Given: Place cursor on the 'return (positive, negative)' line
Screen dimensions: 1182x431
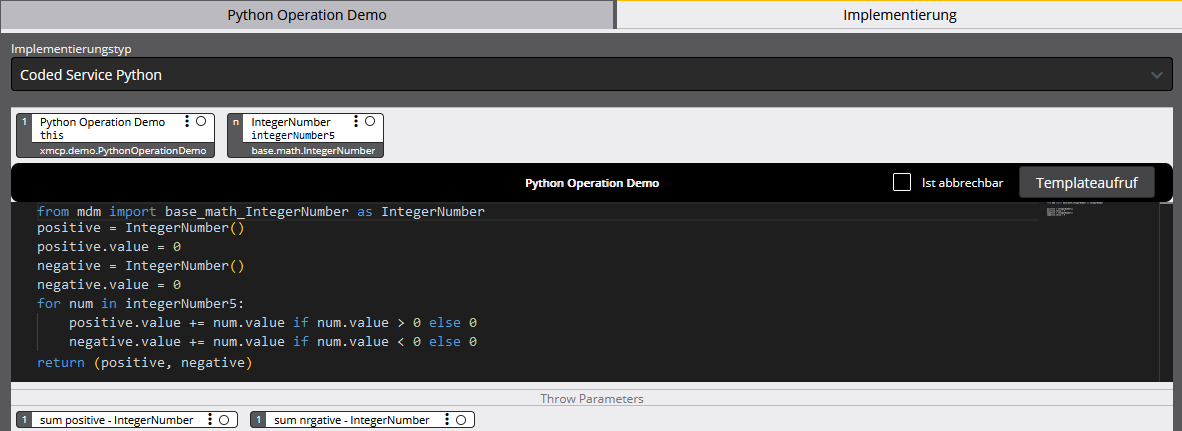Looking at the screenshot, I should (145, 363).
